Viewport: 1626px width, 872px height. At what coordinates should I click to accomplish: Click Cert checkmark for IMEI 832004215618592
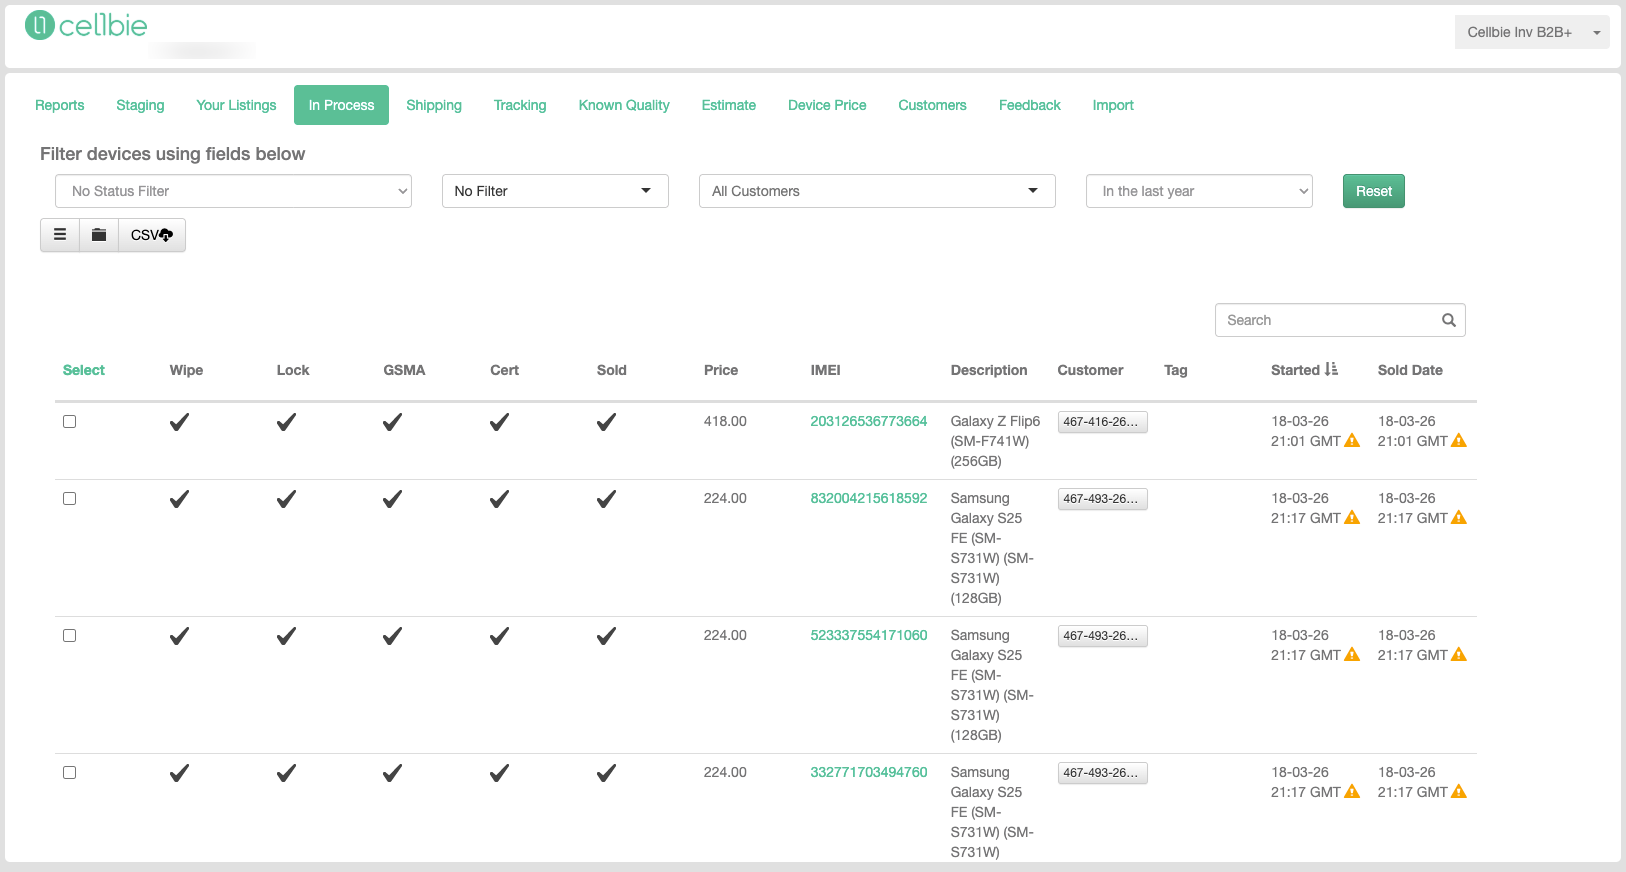coord(499,499)
